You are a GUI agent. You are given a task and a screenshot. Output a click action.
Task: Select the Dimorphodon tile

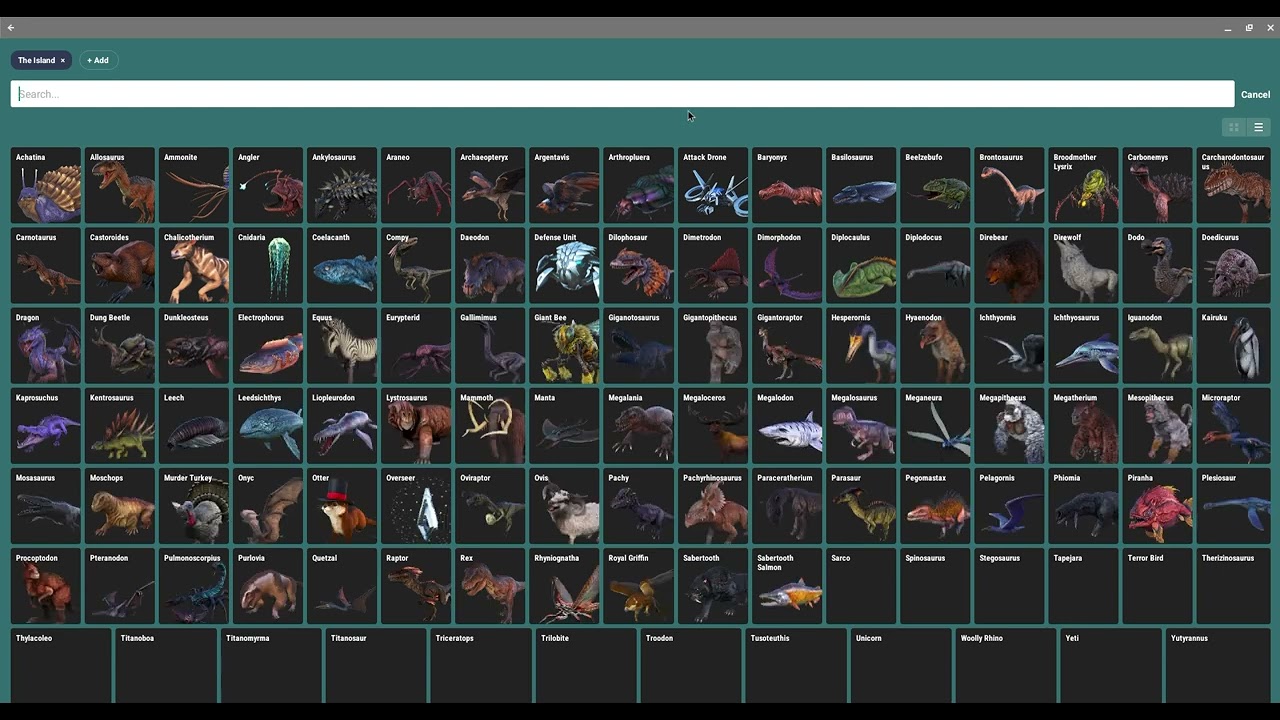787,265
